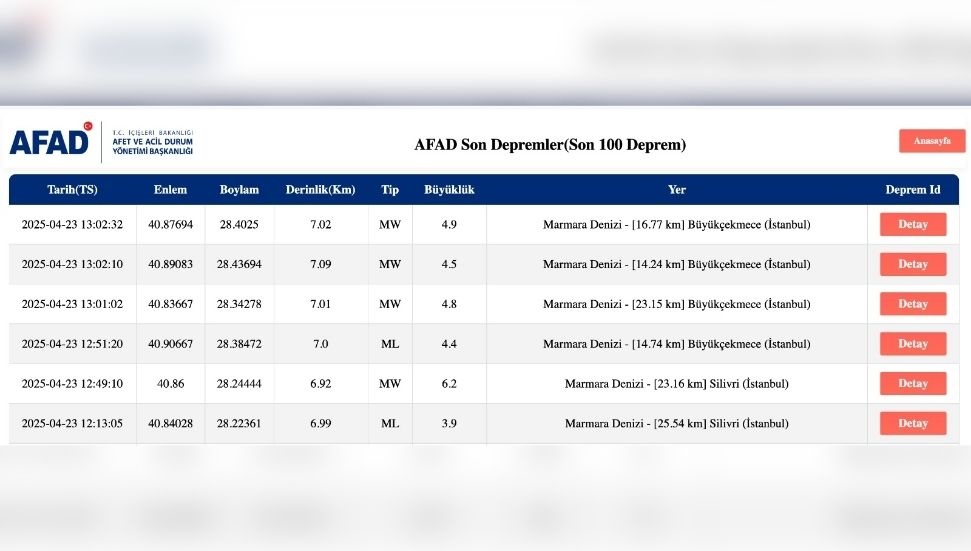Select the Enlem column header
The image size is (971, 551).
[x=170, y=190]
